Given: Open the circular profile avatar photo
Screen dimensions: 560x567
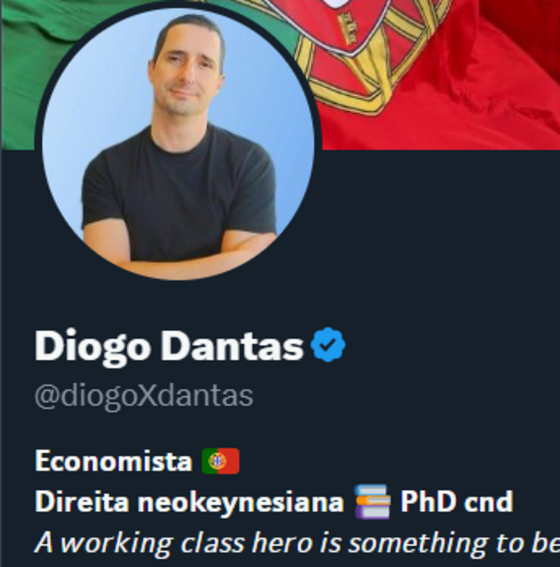Looking at the screenshot, I should point(178,144).
